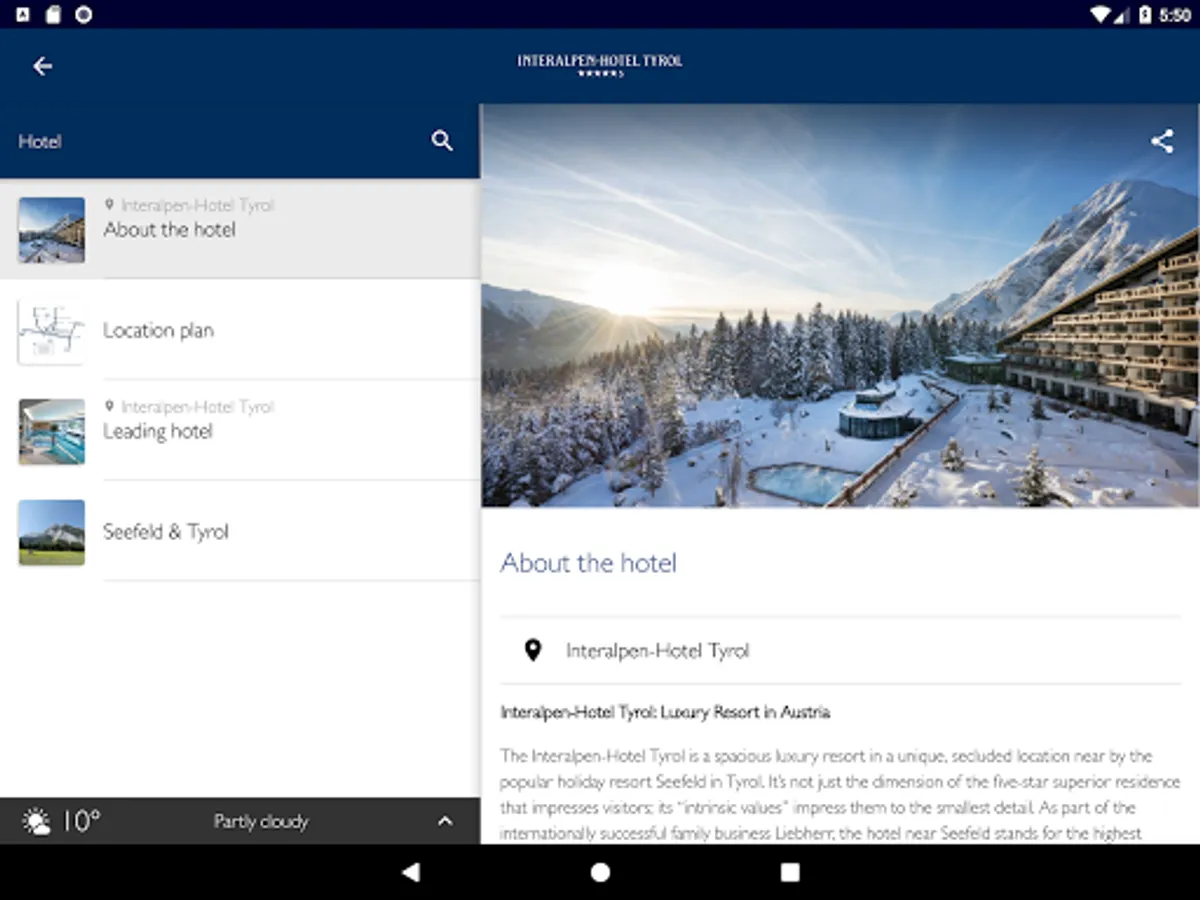The width and height of the screenshot is (1200, 900).
Task: Tap the Android recent apps button
Action: [790, 872]
